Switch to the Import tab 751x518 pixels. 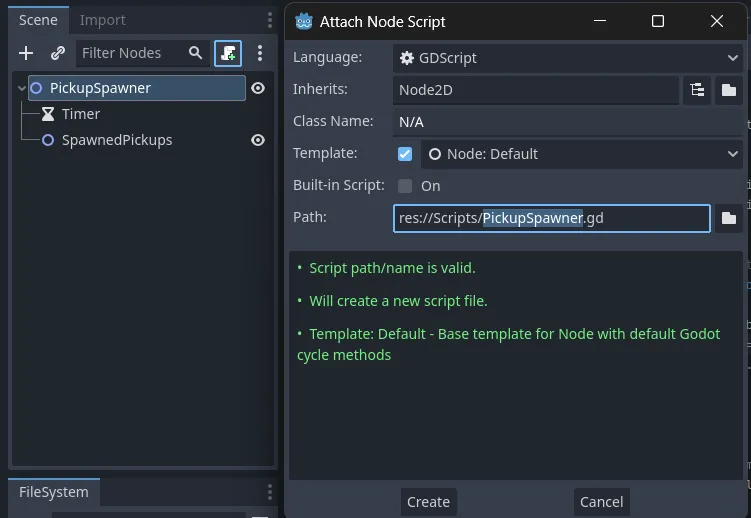coord(102,20)
